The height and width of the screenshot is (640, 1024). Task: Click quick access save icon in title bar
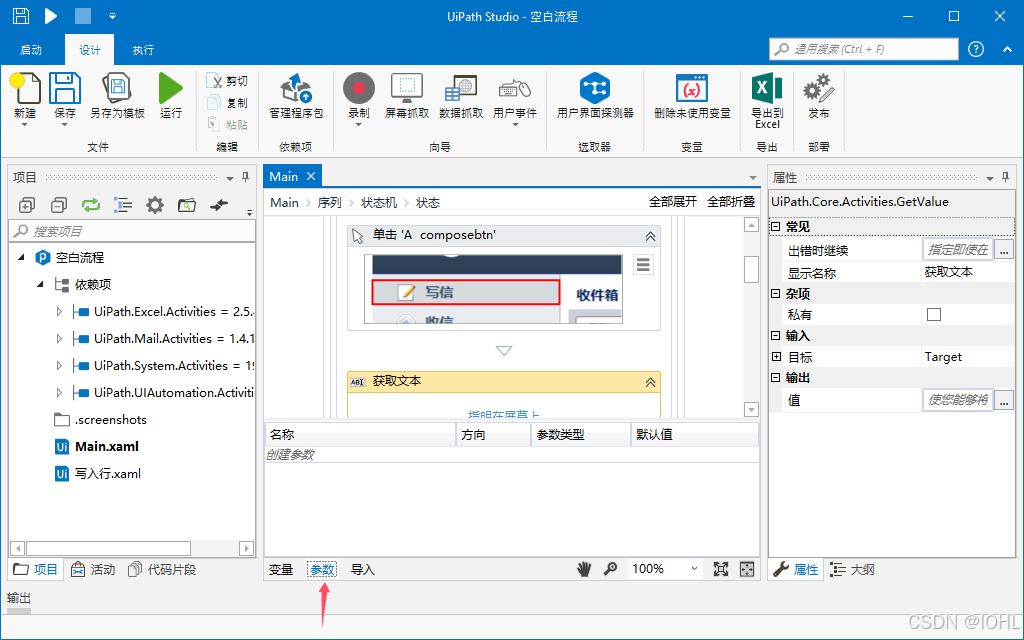pos(21,16)
